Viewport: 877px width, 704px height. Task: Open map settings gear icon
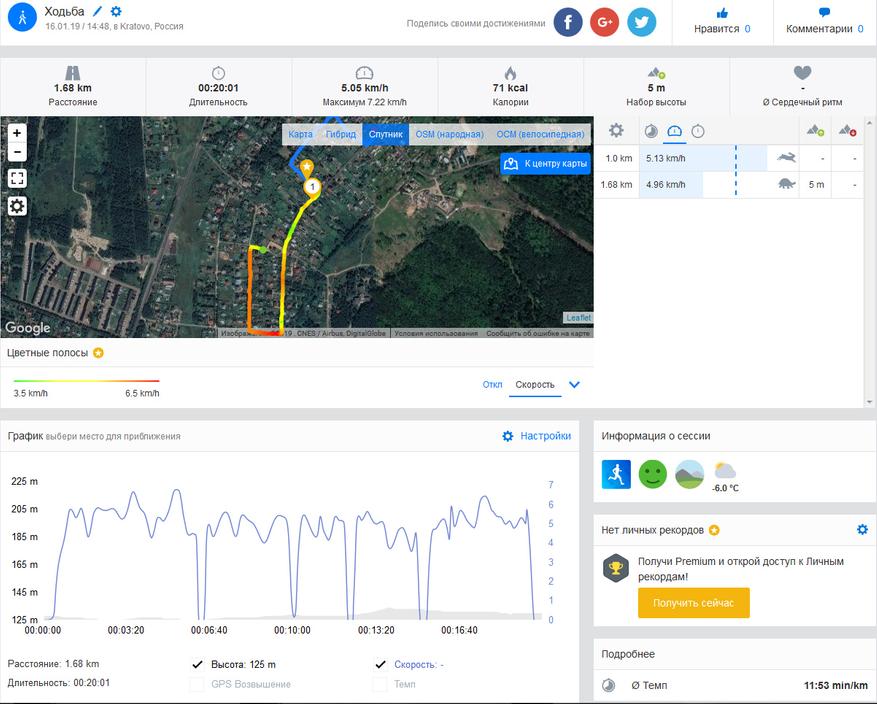pos(17,206)
